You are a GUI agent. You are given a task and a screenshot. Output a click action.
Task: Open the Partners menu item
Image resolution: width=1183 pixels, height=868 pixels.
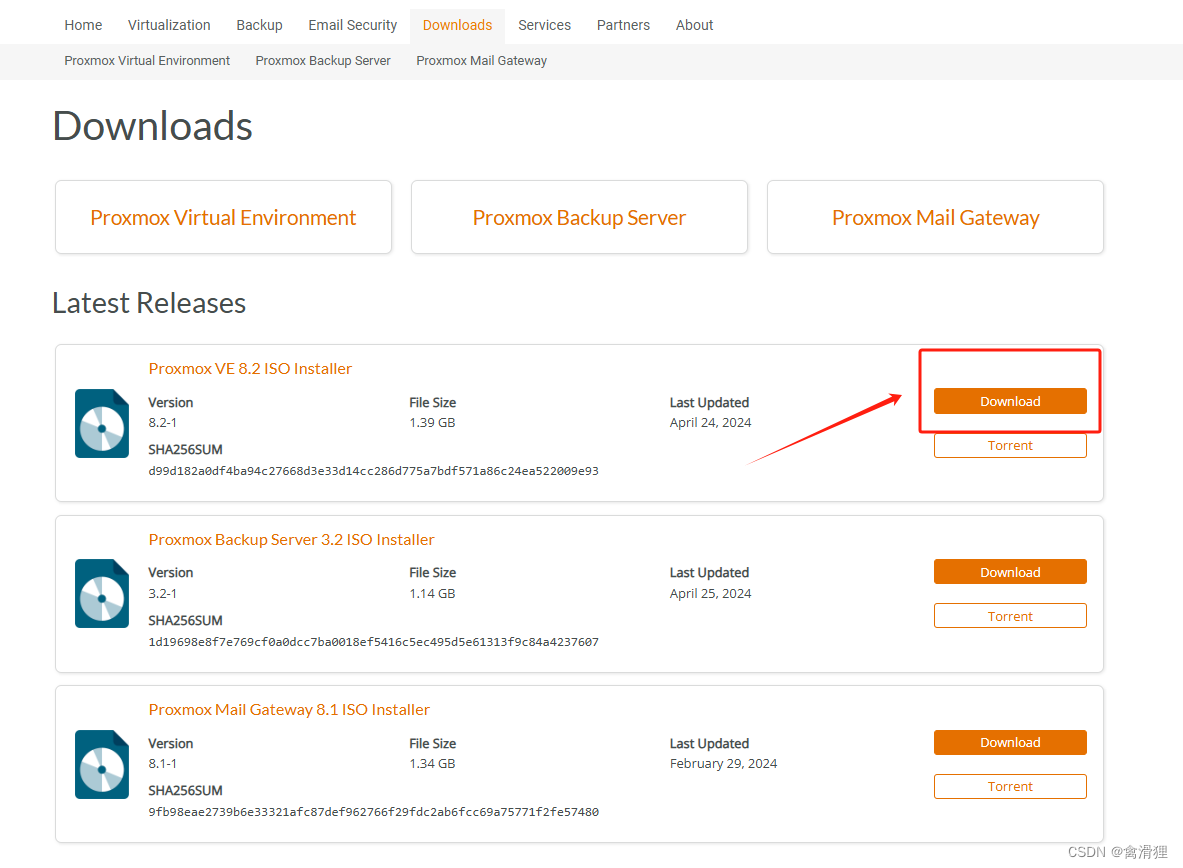point(623,25)
